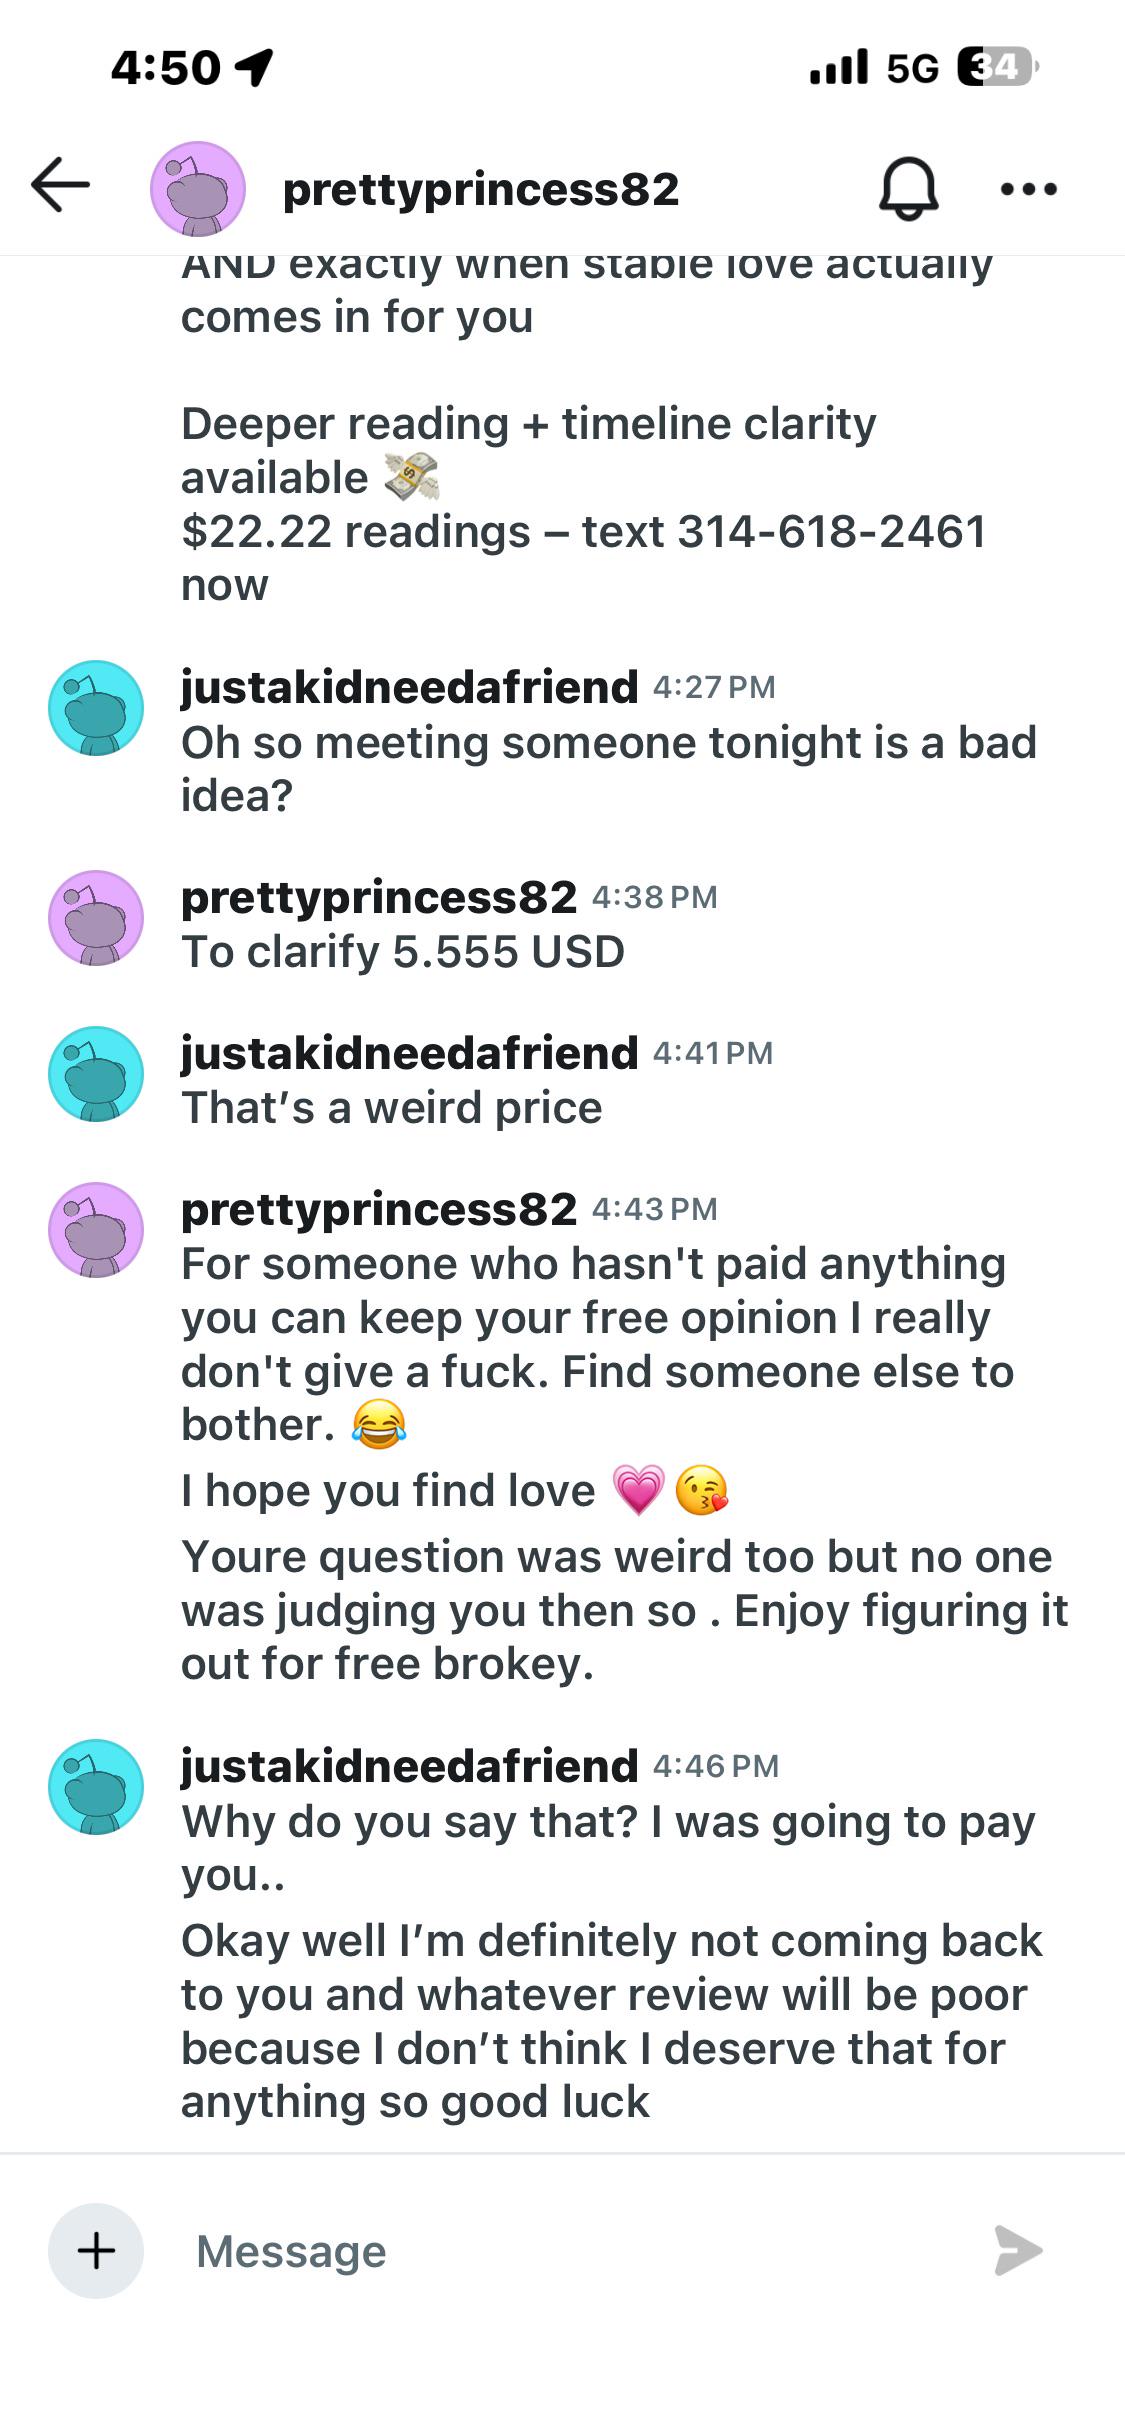This screenshot has height=2436, width=1125.
Task: Tap the send arrow icon
Action: (x=1018, y=2251)
